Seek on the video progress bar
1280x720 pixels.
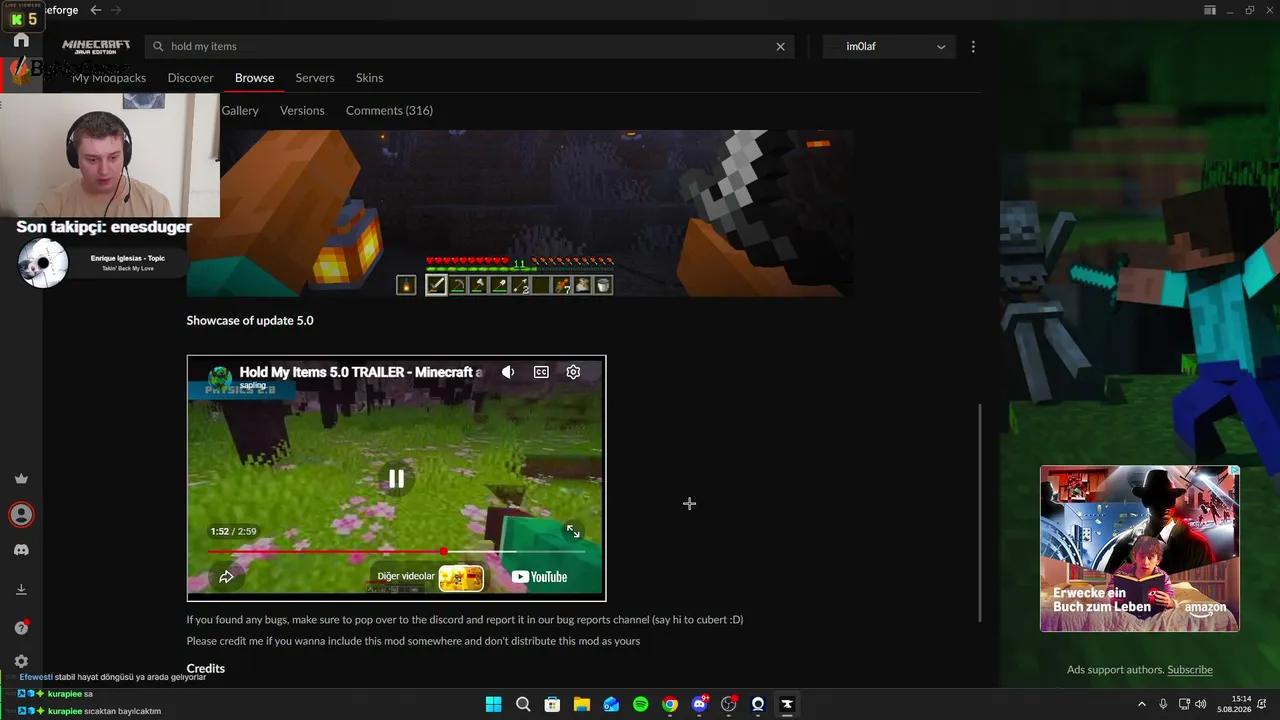point(396,551)
